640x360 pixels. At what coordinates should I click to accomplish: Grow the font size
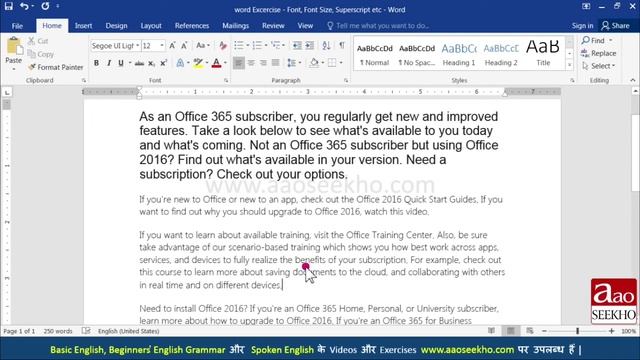(172, 46)
